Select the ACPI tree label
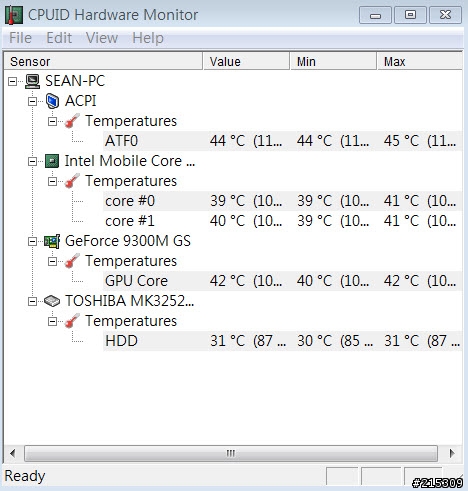 click(x=80, y=101)
